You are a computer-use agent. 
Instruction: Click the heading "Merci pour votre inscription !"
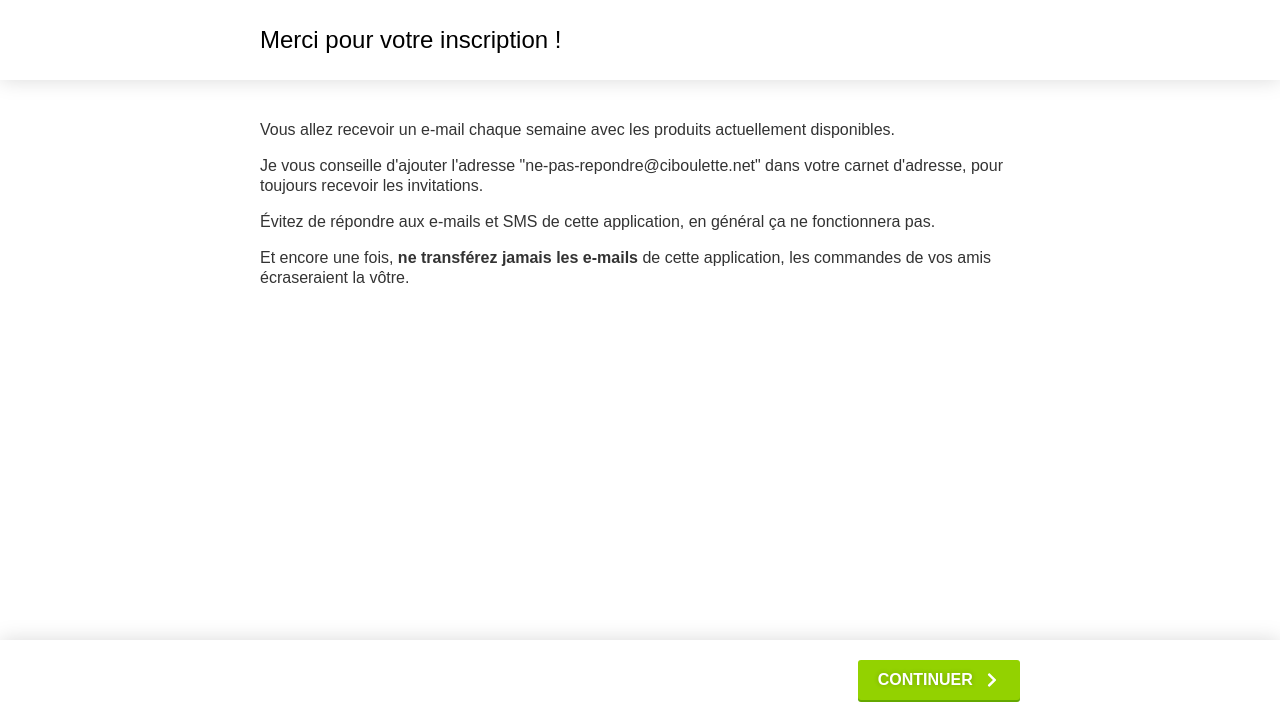[410, 40]
